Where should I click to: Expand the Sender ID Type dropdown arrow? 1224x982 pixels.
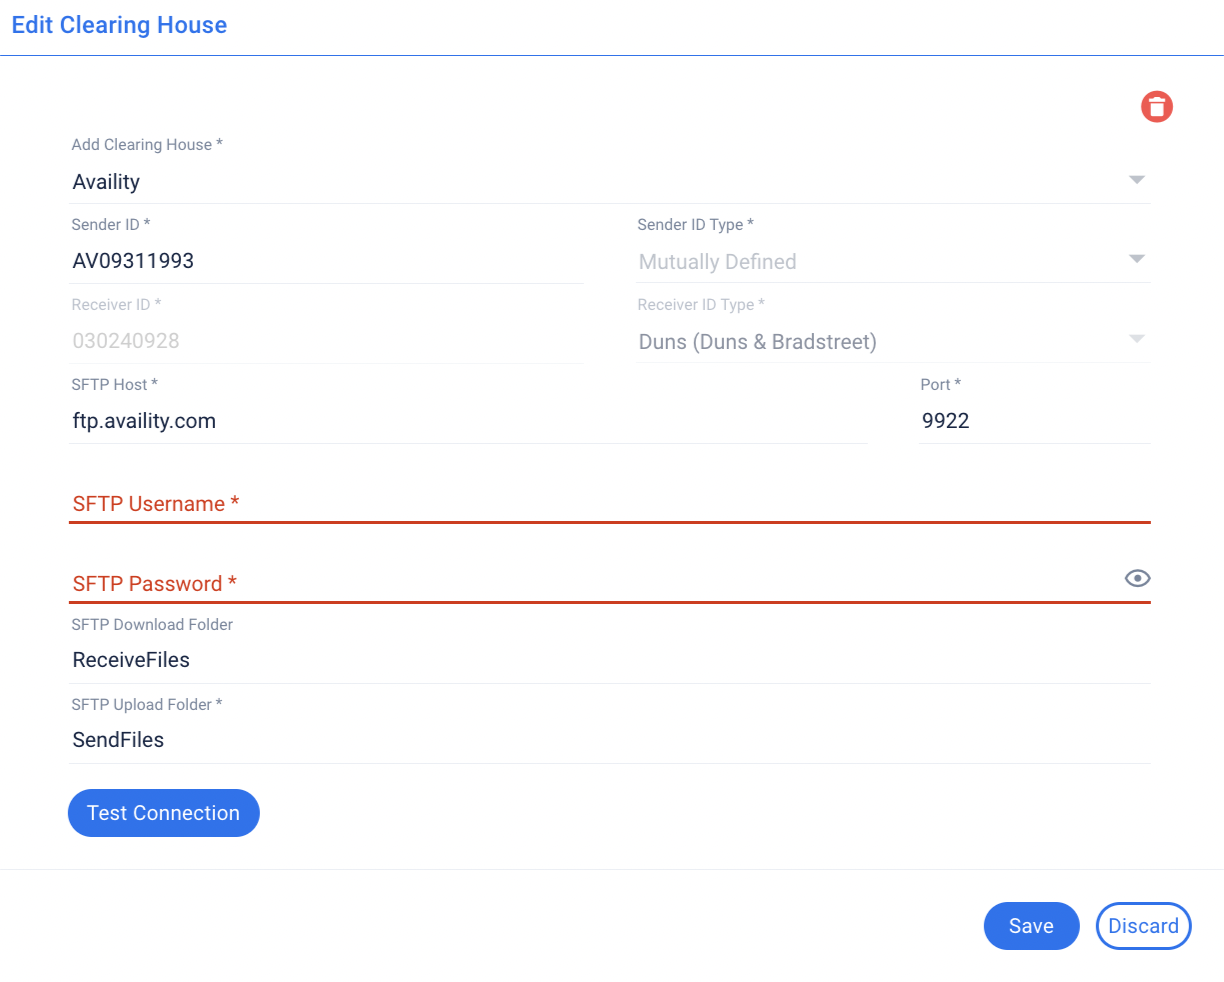pos(1136,260)
